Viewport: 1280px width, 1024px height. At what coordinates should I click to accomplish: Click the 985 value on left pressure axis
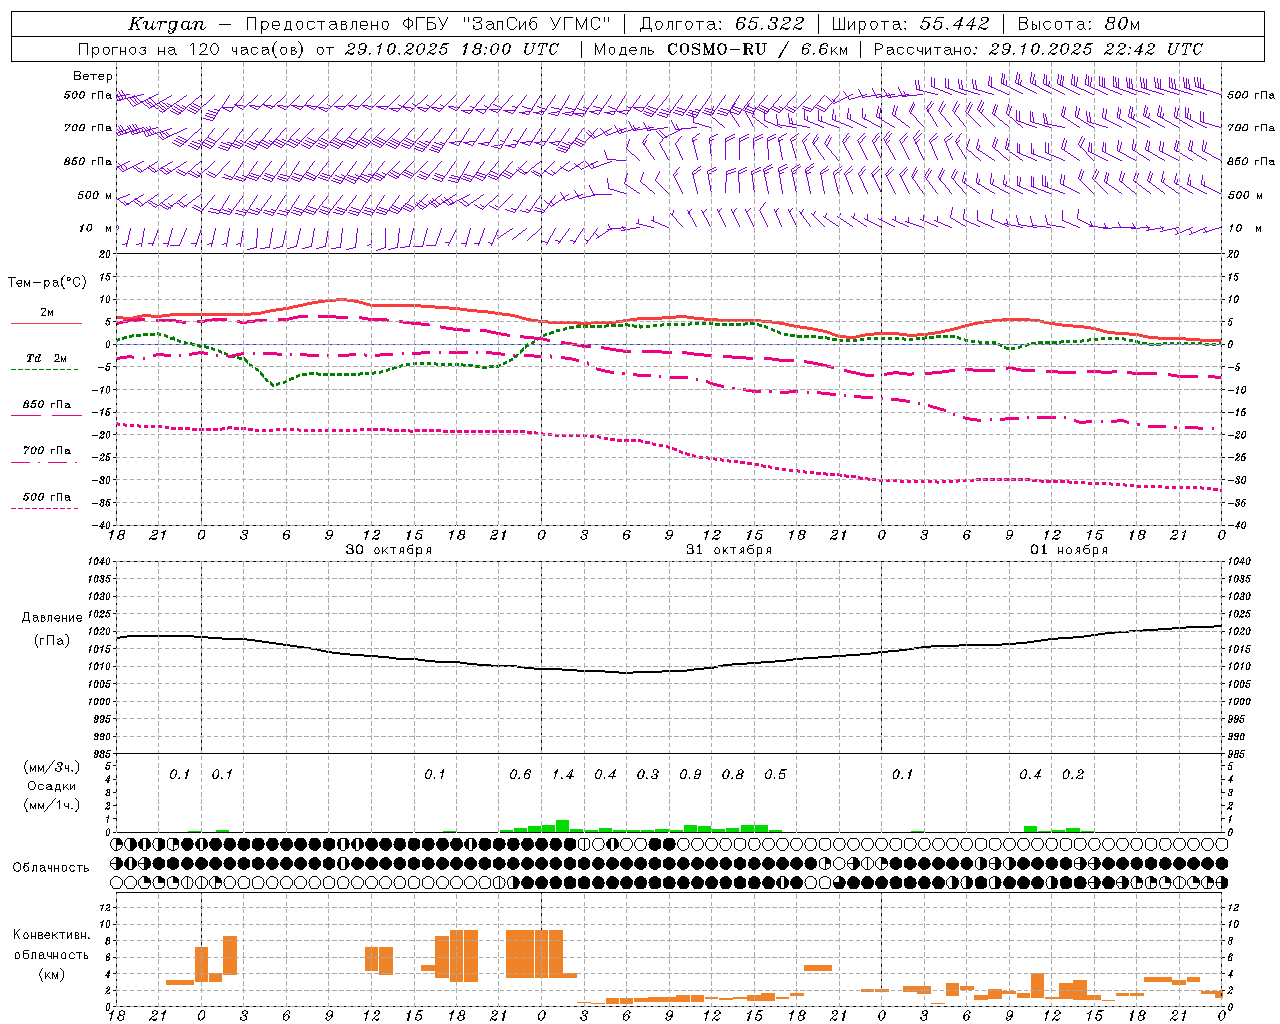point(102,754)
